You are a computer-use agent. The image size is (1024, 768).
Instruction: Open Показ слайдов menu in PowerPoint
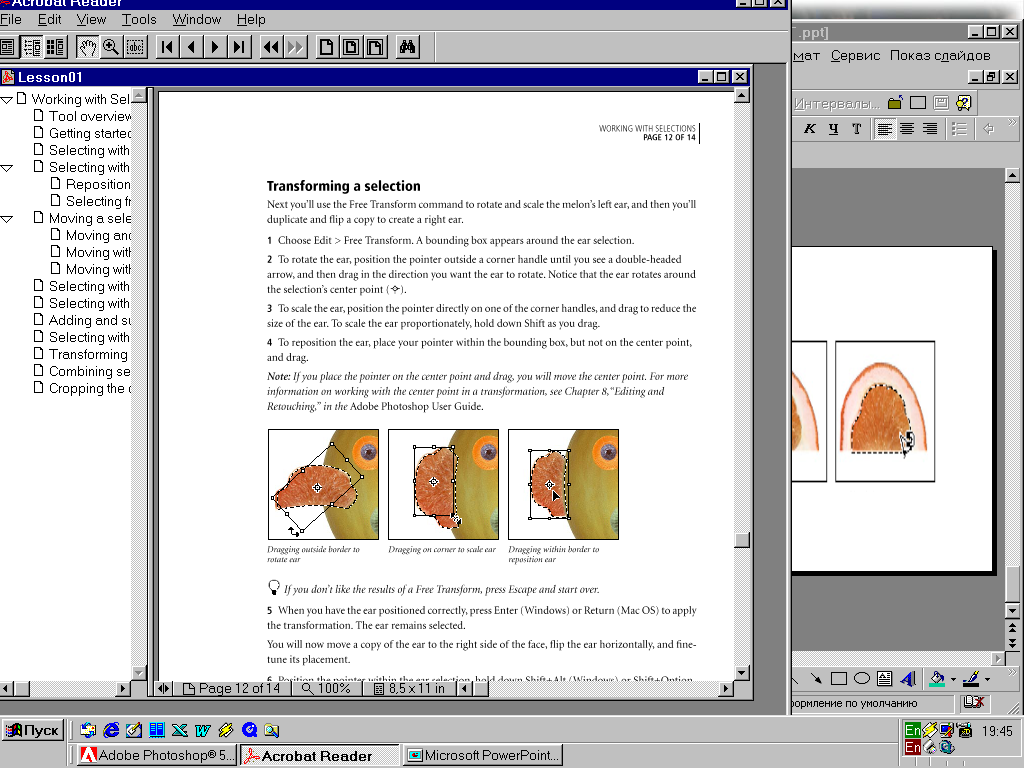[940, 56]
